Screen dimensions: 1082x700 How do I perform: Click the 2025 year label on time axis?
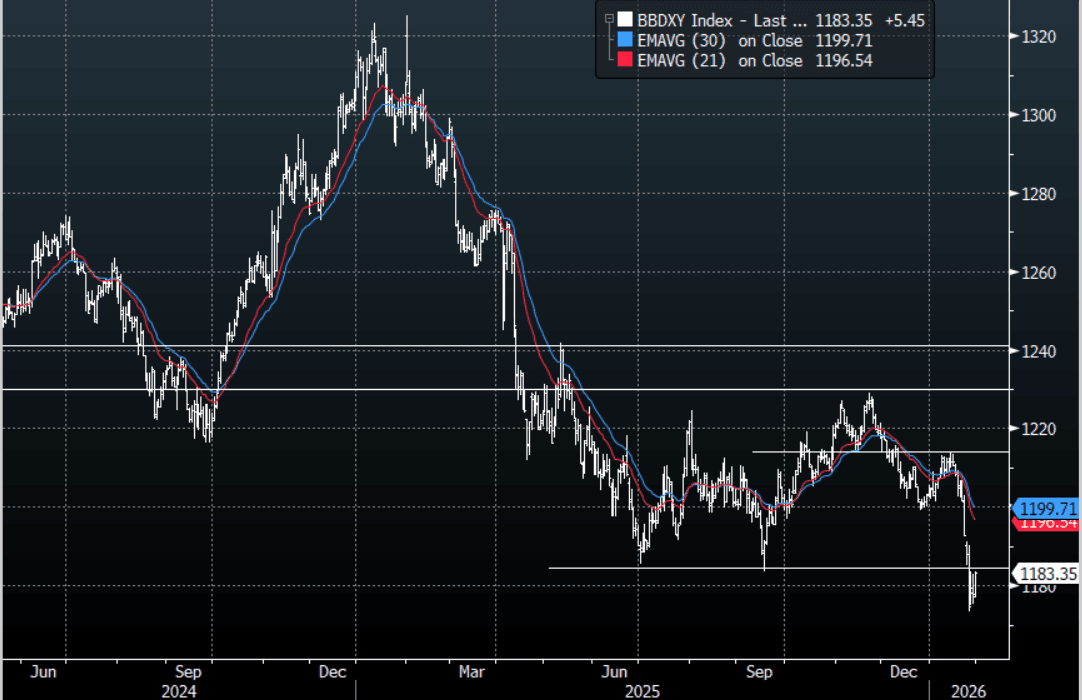(642, 691)
